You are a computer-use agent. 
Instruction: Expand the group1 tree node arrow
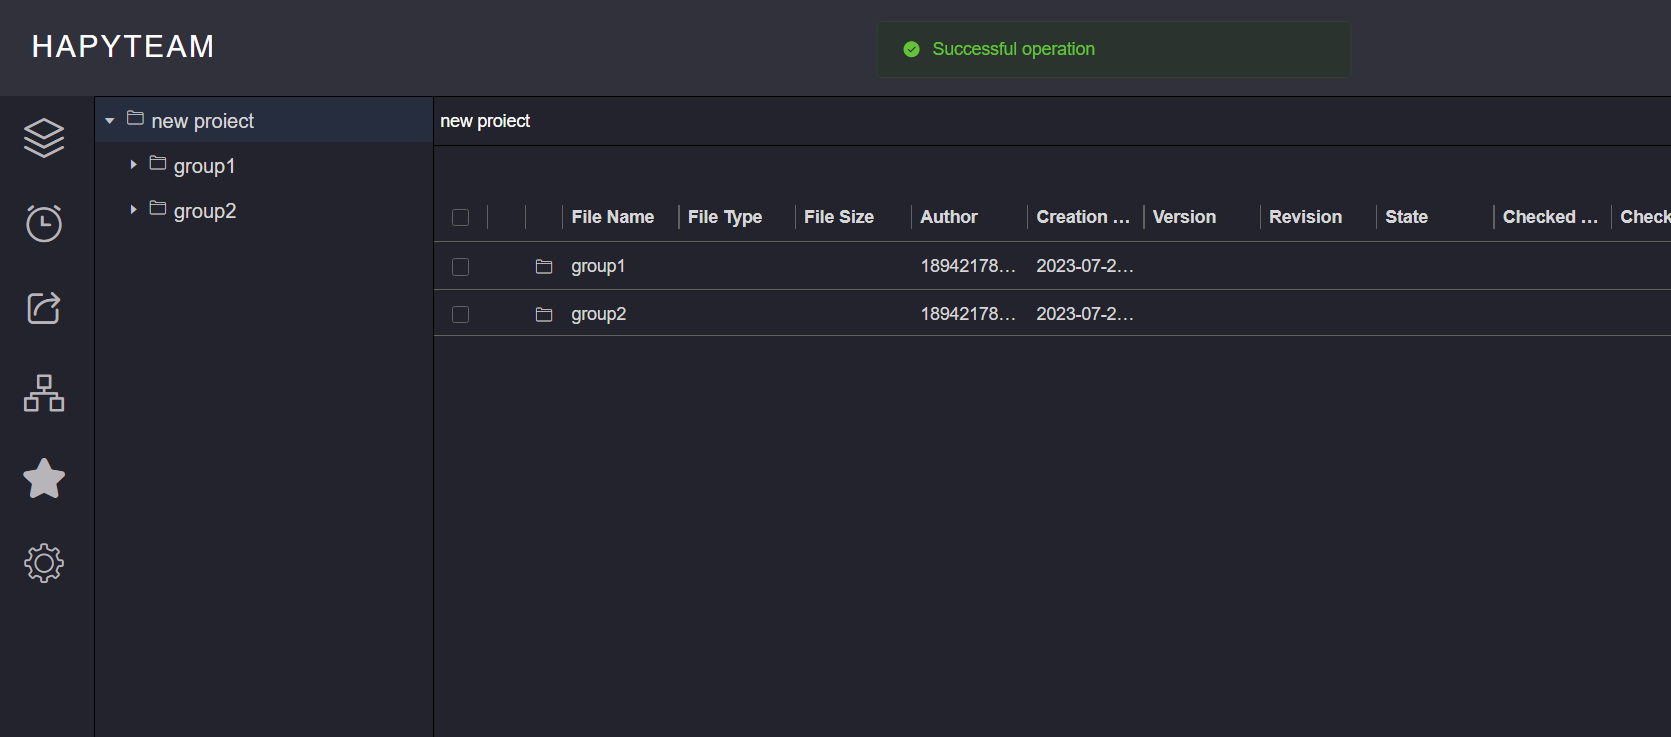click(133, 165)
